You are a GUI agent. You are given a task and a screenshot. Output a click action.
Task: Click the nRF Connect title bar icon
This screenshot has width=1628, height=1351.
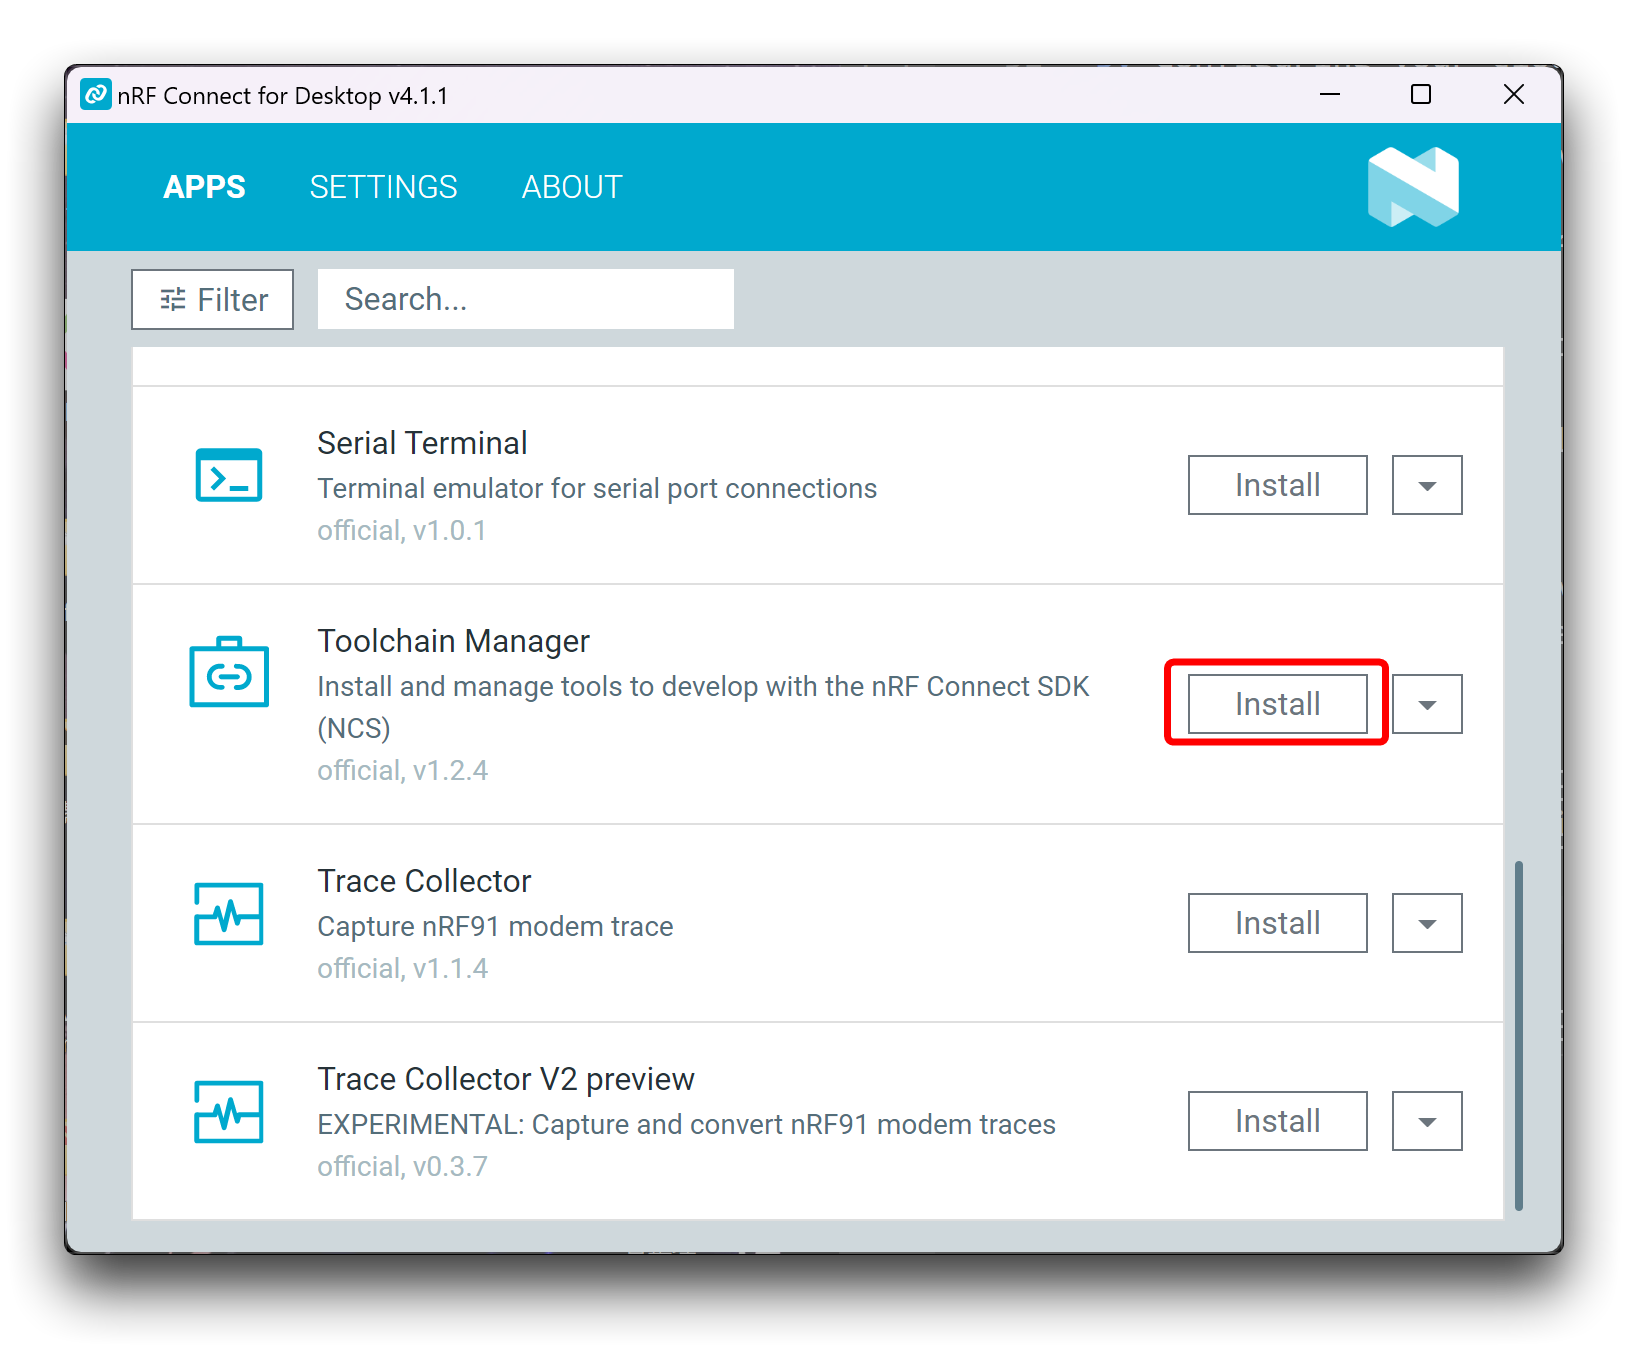(x=96, y=95)
